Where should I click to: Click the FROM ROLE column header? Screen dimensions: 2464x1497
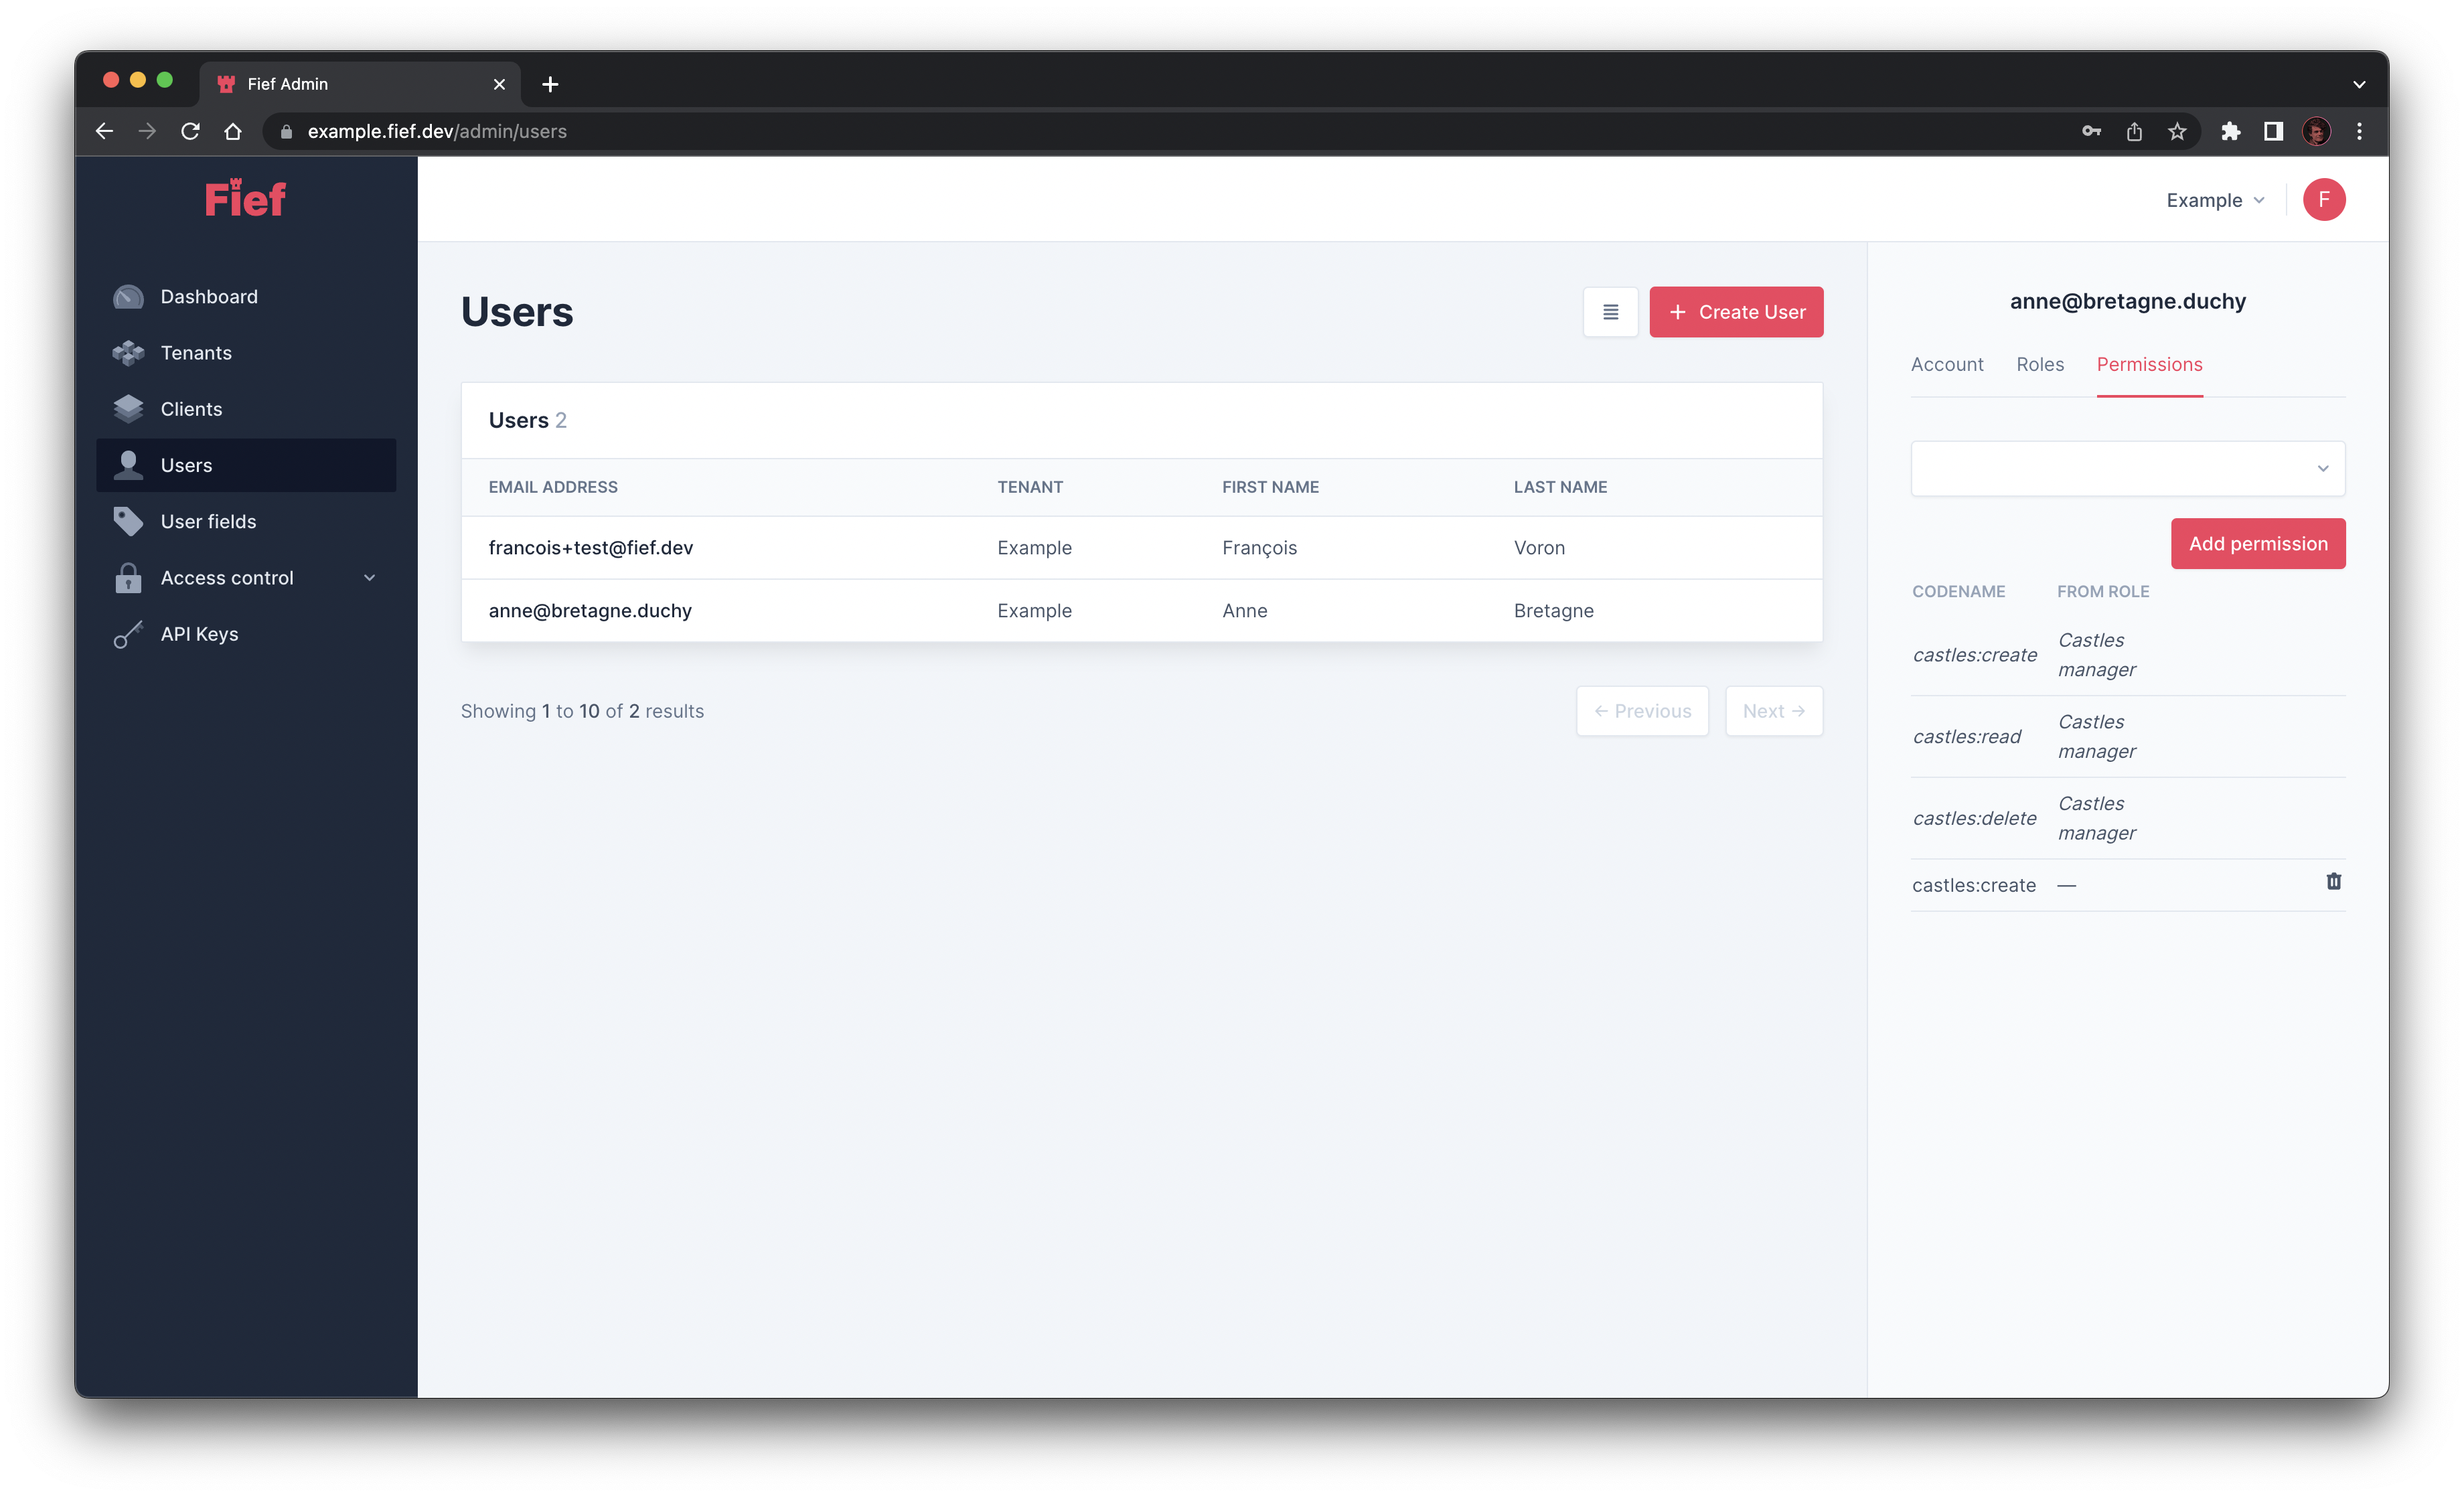point(2102,592)
